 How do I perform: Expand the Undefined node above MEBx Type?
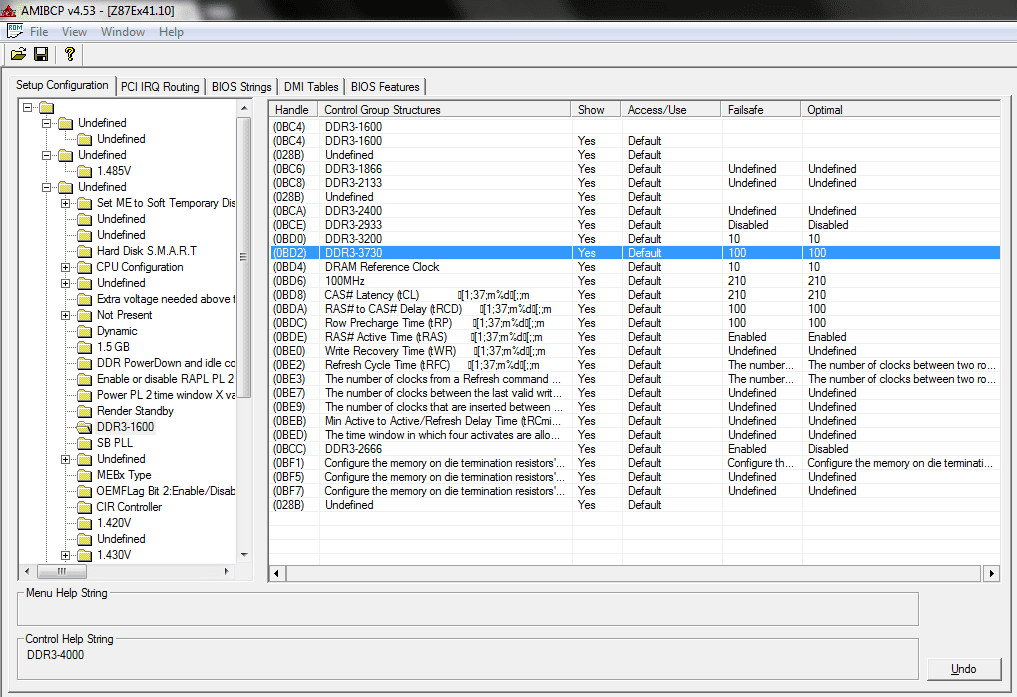(x=65, y=459)
